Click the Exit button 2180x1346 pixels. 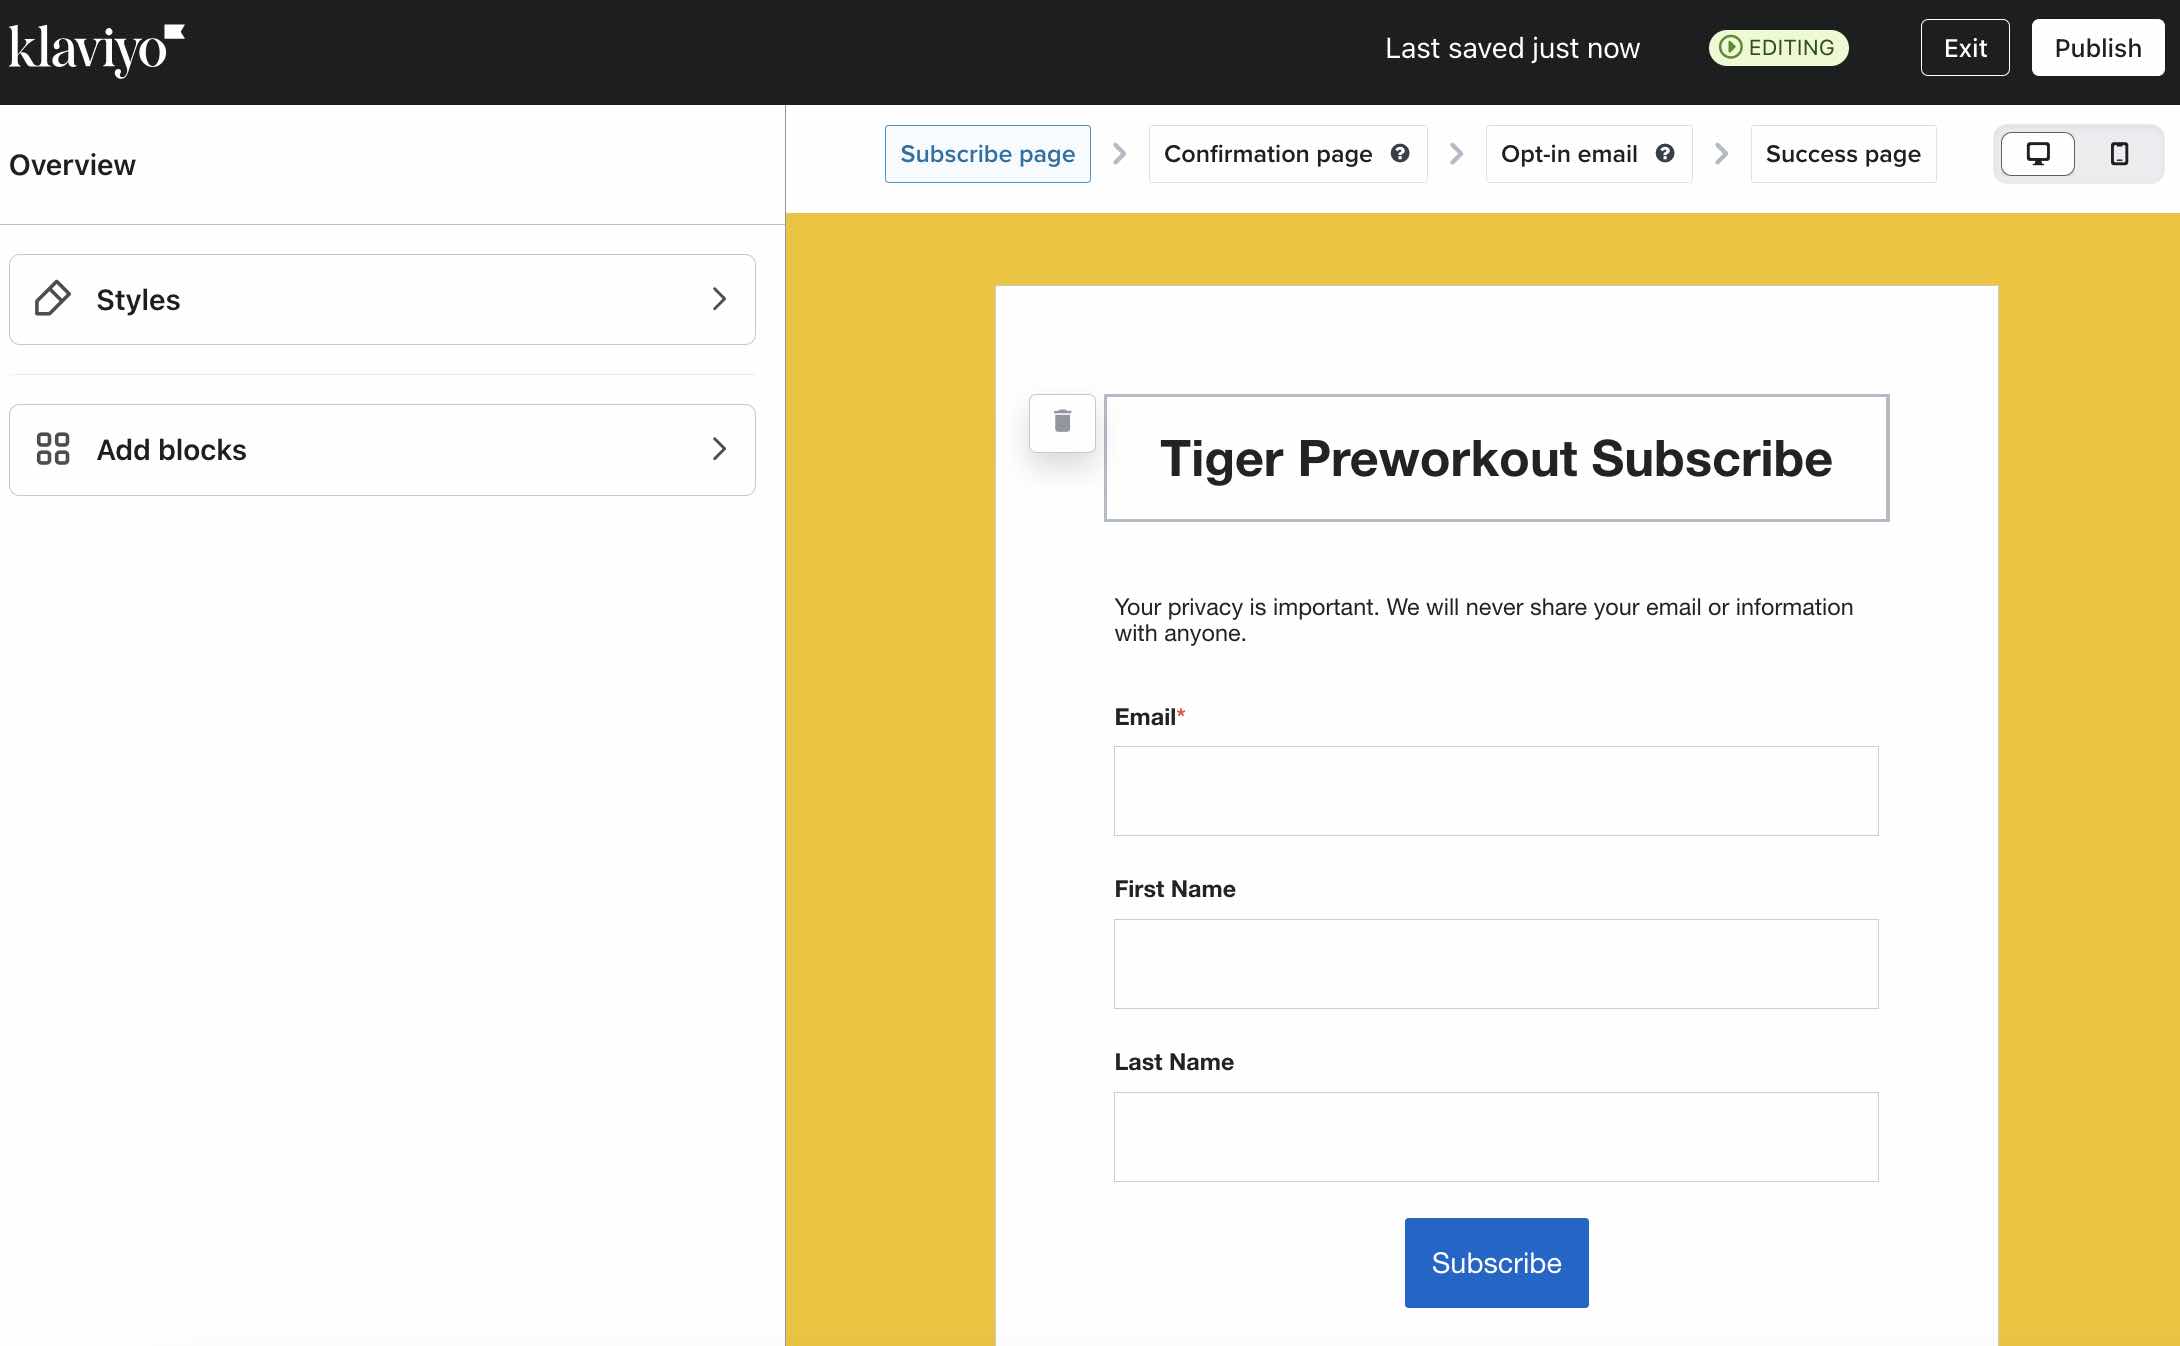coord(1965,47)
